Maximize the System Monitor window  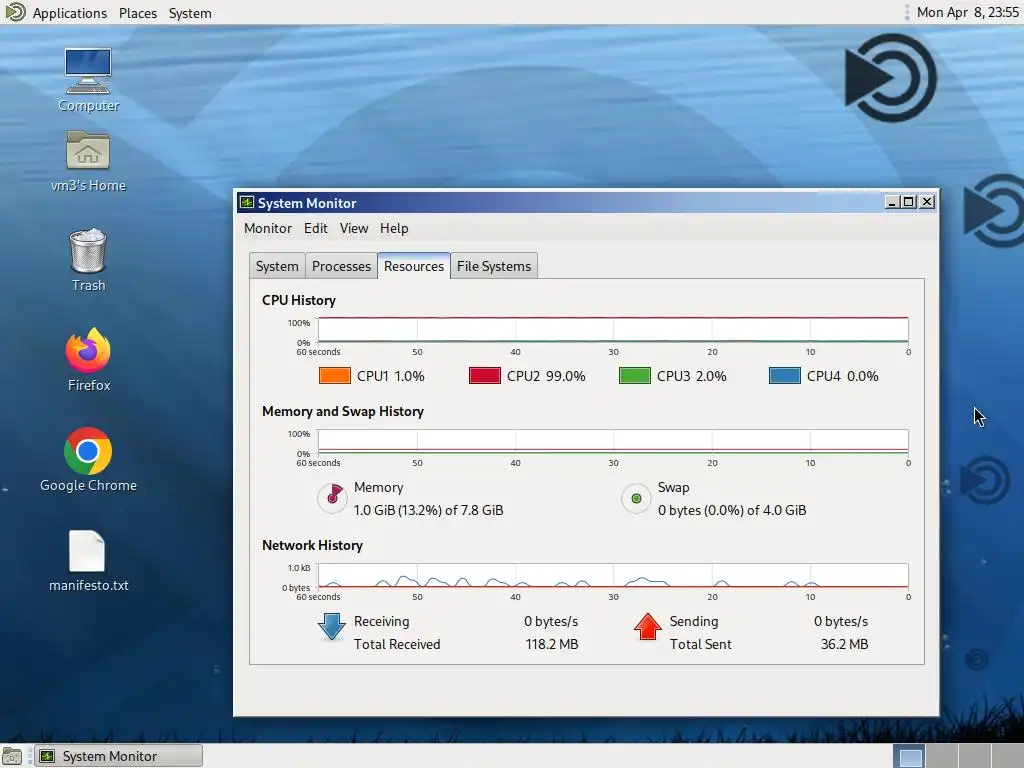click(908, 202)
